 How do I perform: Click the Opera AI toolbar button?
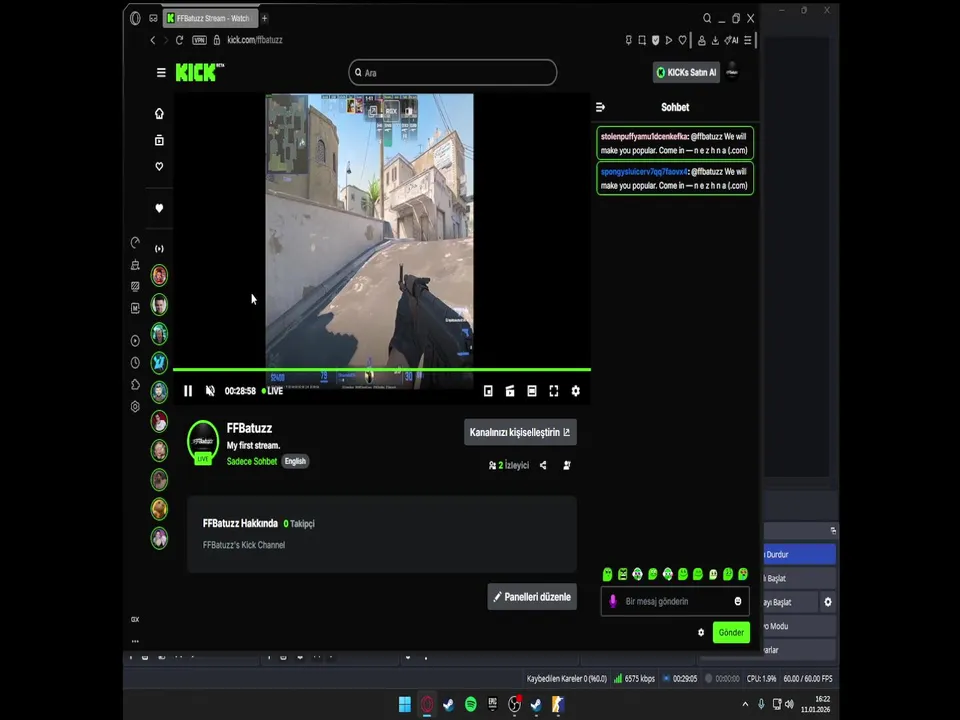point(731,40)
